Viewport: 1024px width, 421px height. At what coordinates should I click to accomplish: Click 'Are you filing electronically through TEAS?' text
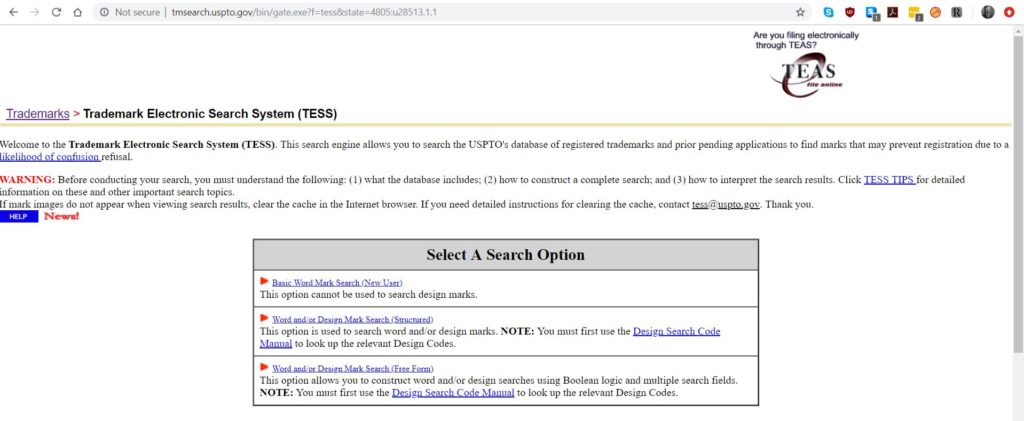pyautogui.click(x=806, y=40)
